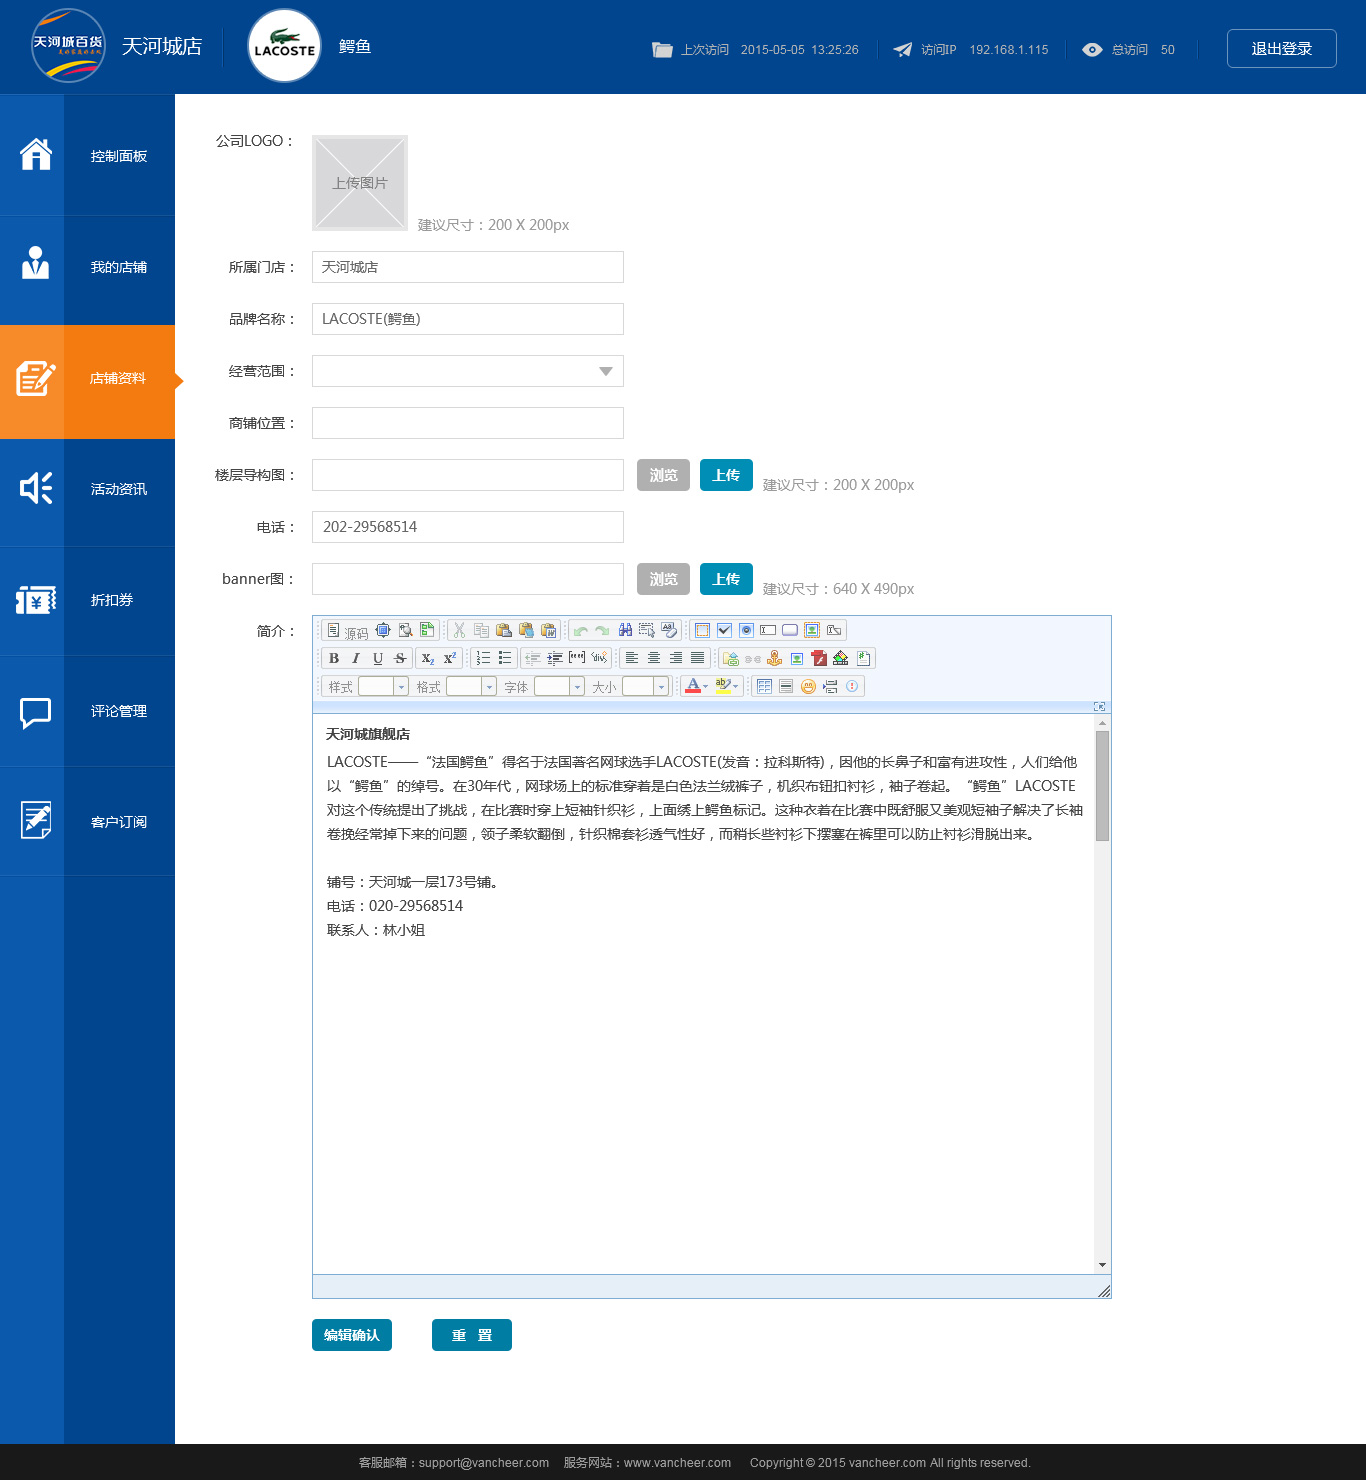Center align text in the editor

[654, 658]
